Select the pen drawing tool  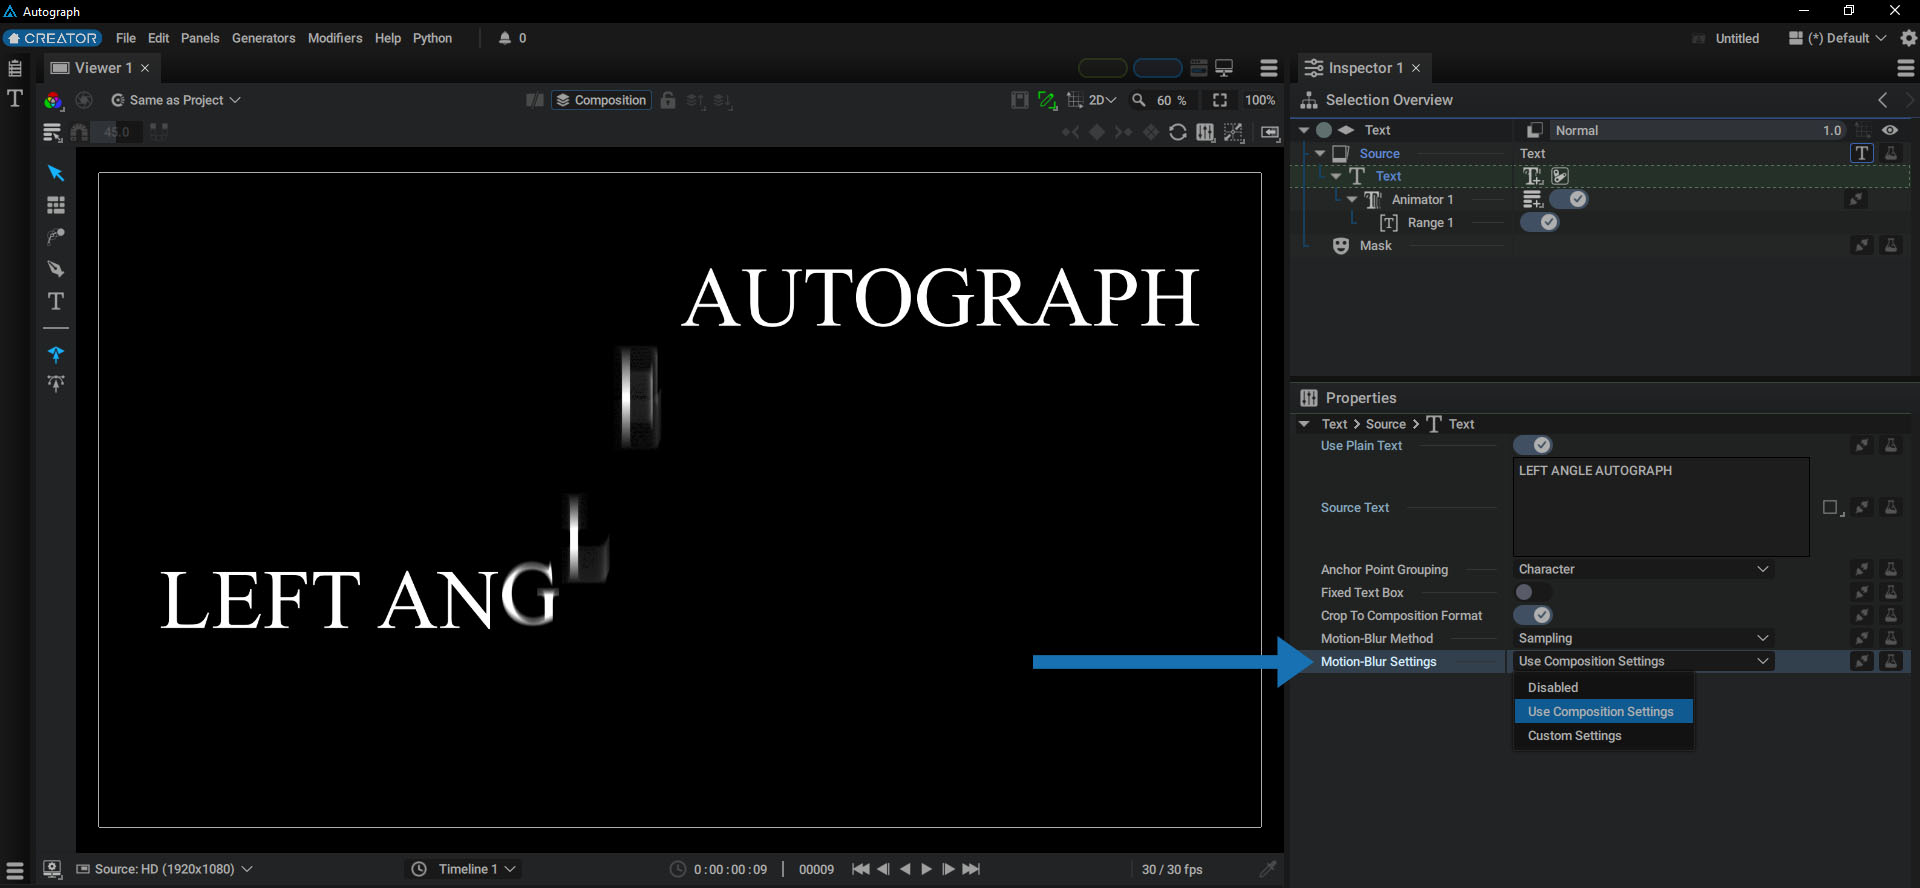tap(56, 269)
